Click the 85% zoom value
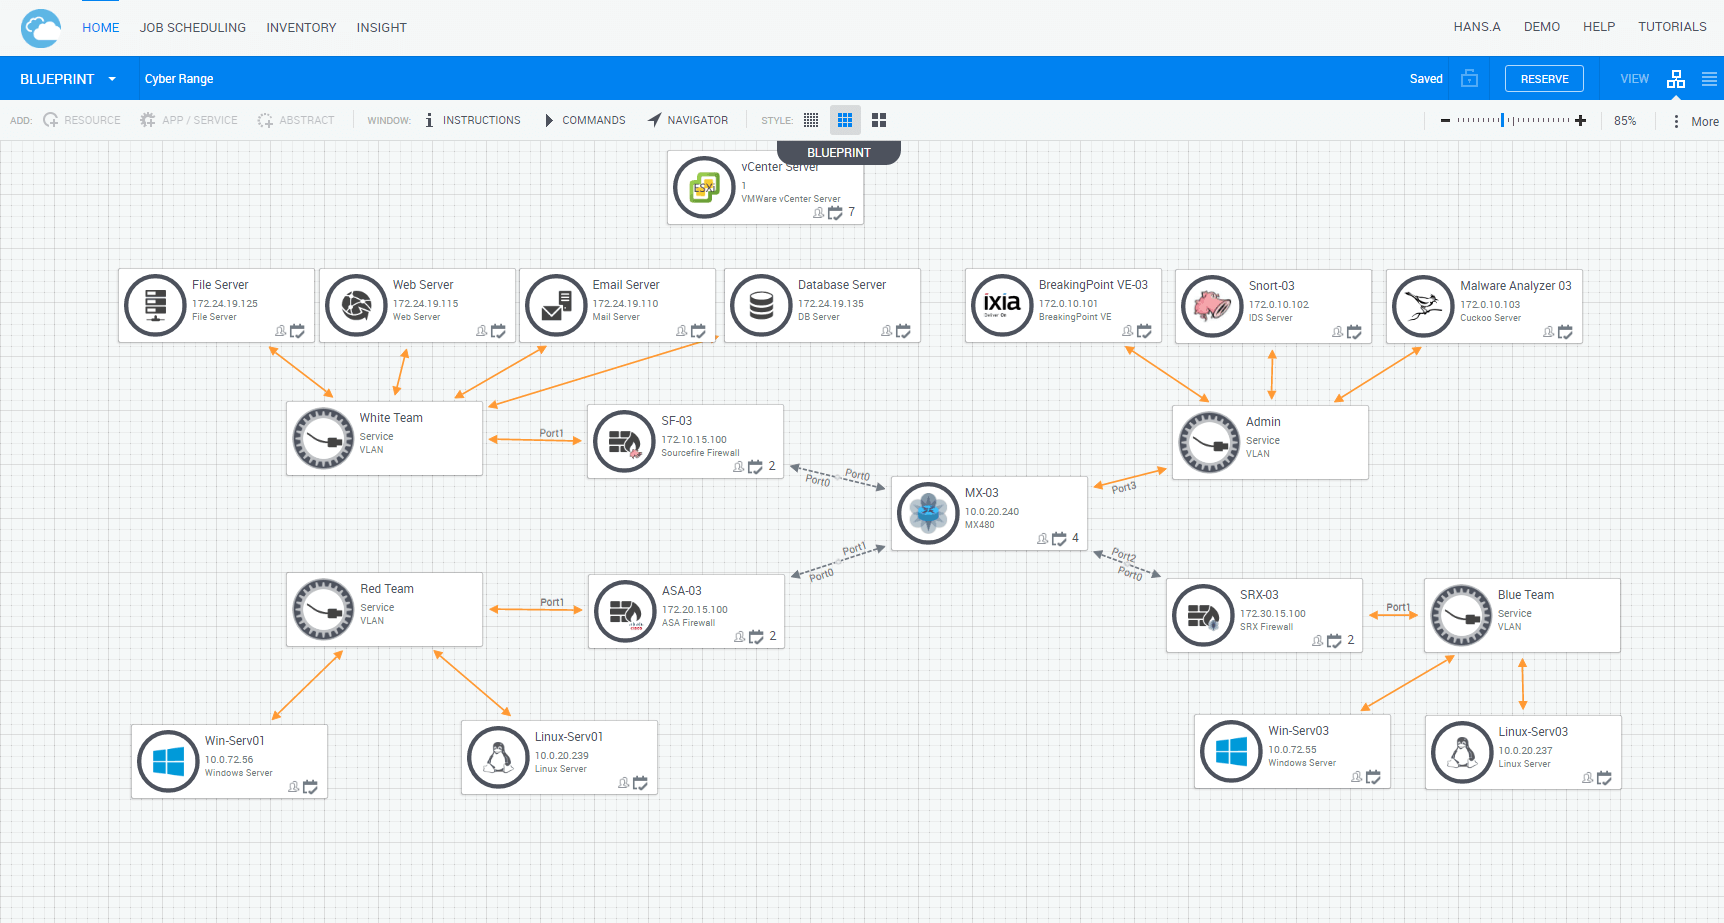The height and width of the screenshot is (923, 1724). 1625,120
